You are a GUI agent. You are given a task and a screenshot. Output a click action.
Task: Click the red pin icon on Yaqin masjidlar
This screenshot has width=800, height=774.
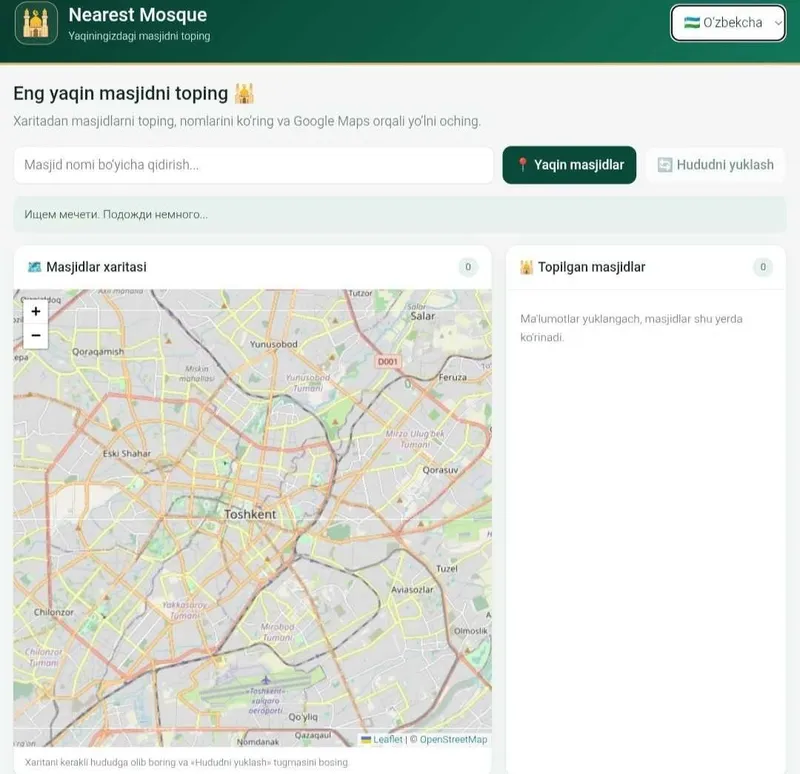(x=522, y=164)
